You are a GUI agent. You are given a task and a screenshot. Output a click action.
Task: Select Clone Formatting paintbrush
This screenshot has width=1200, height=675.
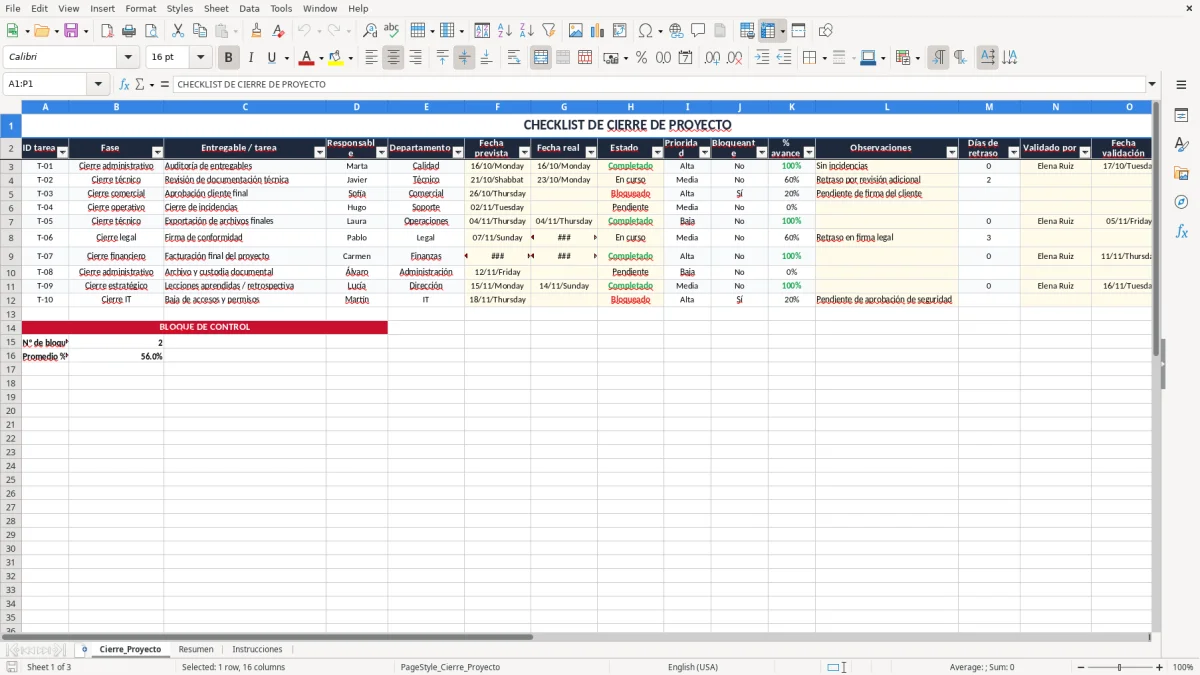click(x=256, y=31)
